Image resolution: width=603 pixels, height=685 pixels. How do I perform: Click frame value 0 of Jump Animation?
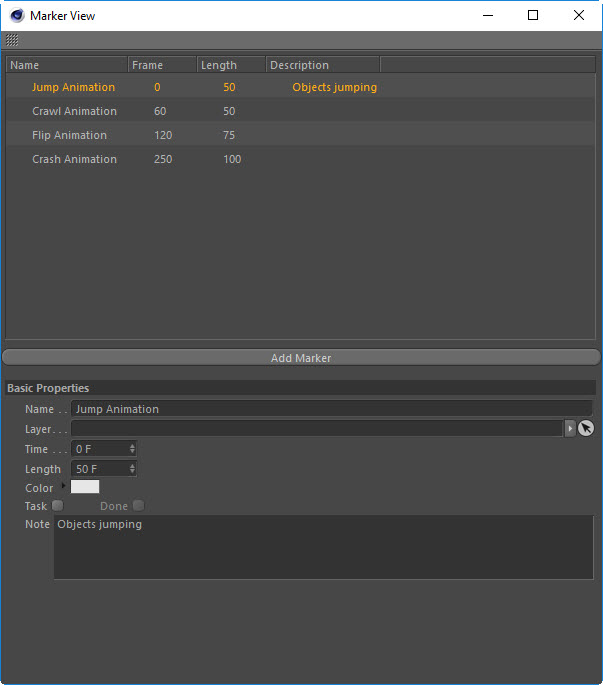(157, 87)
